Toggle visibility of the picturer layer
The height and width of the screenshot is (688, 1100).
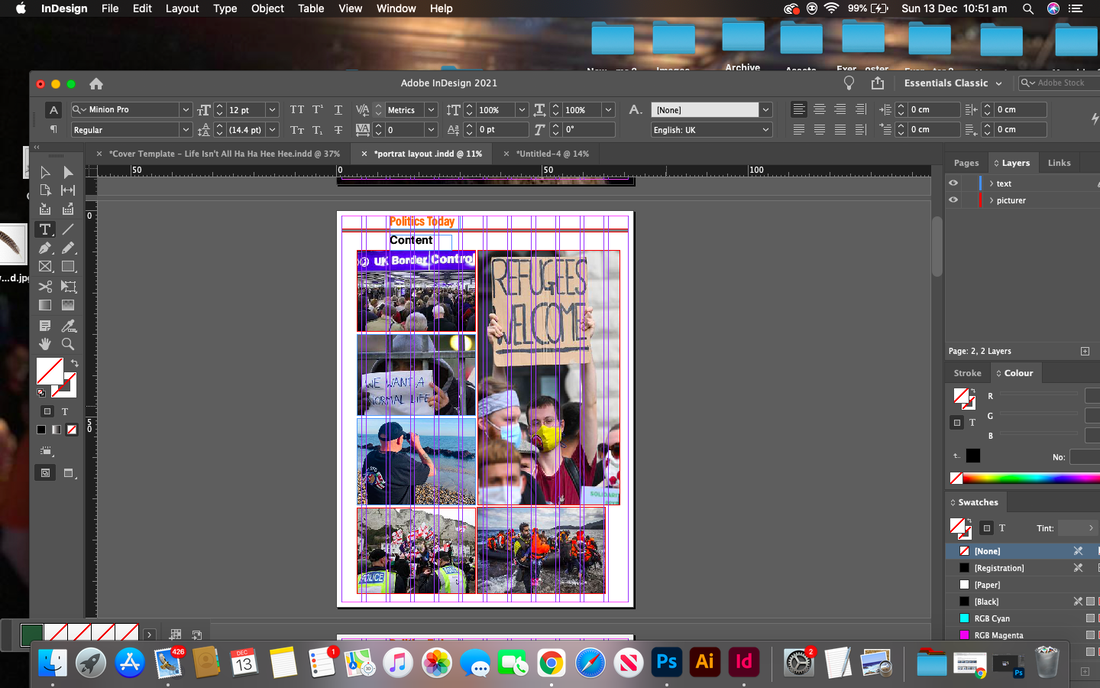[953, 200]
